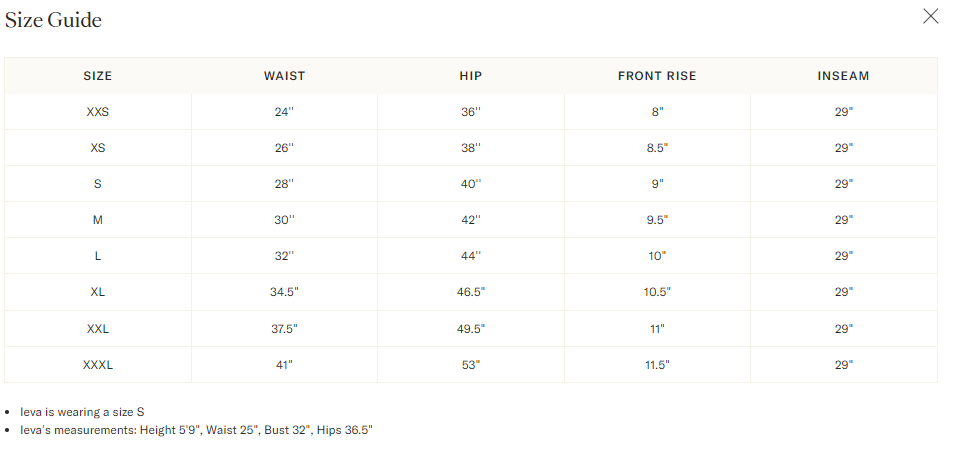Image resolution: width=955 pixels, height=470 pixels.
Task: Select the line with Ieva's measurements
Action: [x=196, y=430]
